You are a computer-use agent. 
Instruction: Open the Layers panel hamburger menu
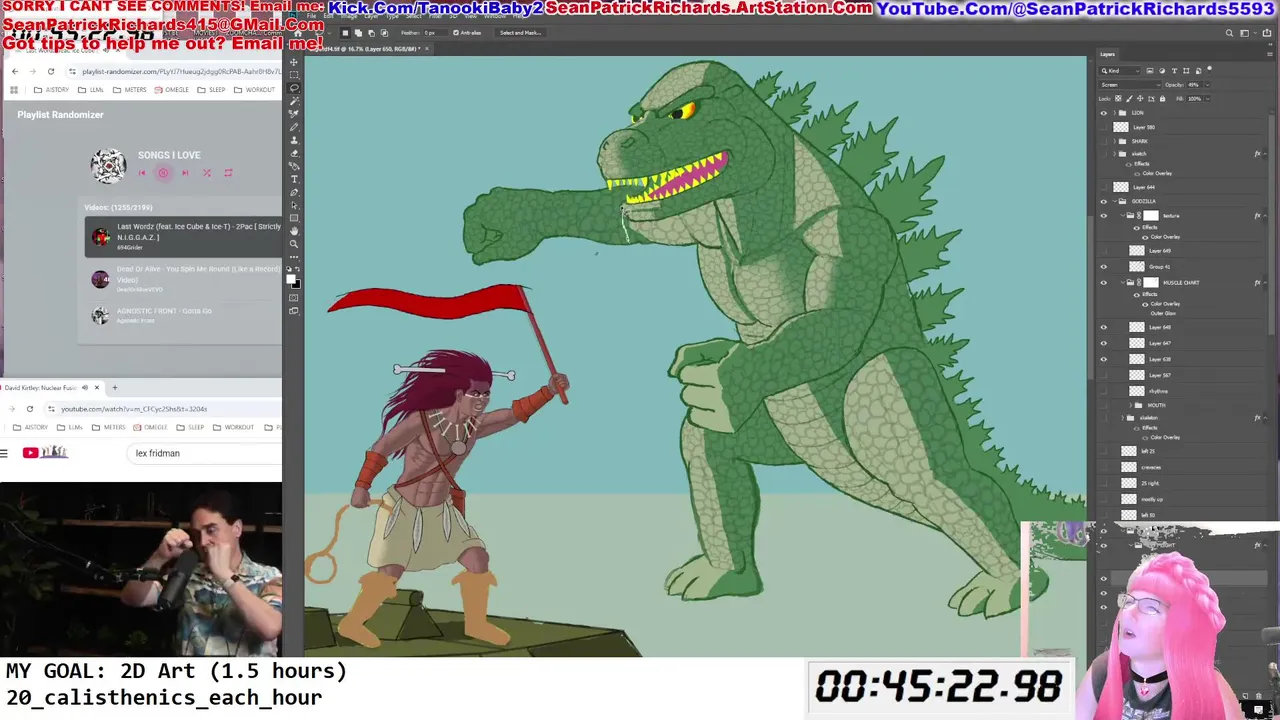pos(1270,54)
